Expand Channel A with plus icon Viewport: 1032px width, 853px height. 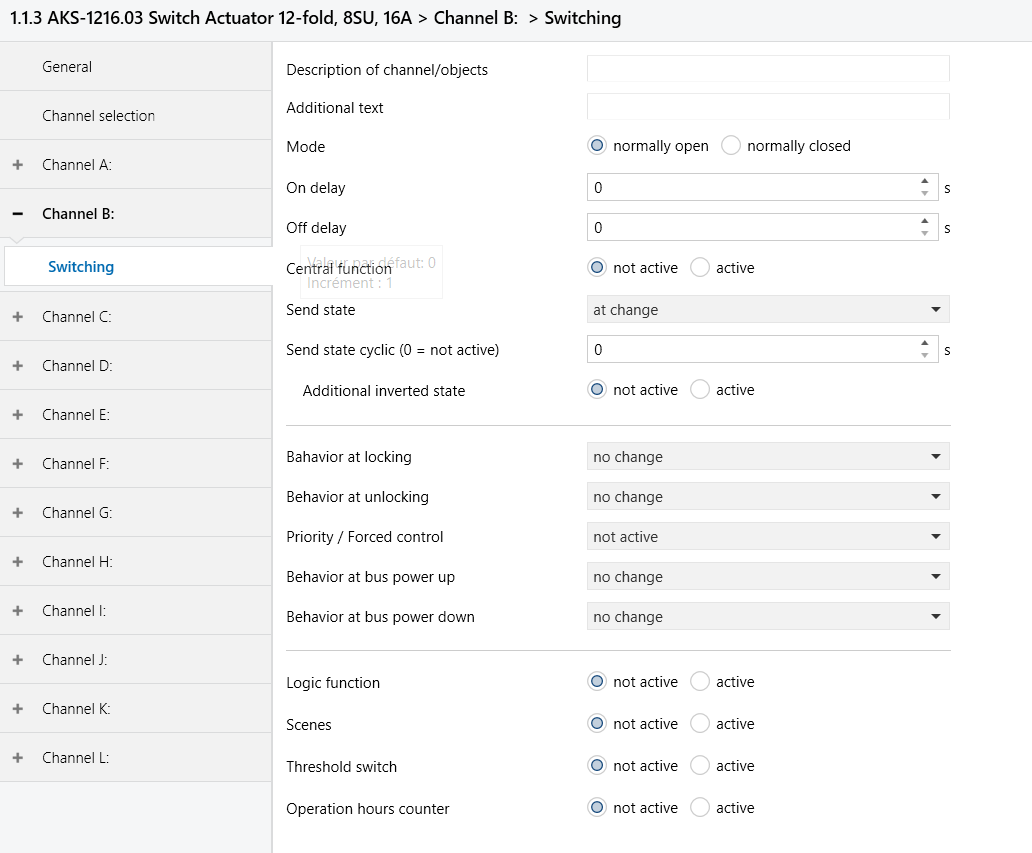pos(18,165)
